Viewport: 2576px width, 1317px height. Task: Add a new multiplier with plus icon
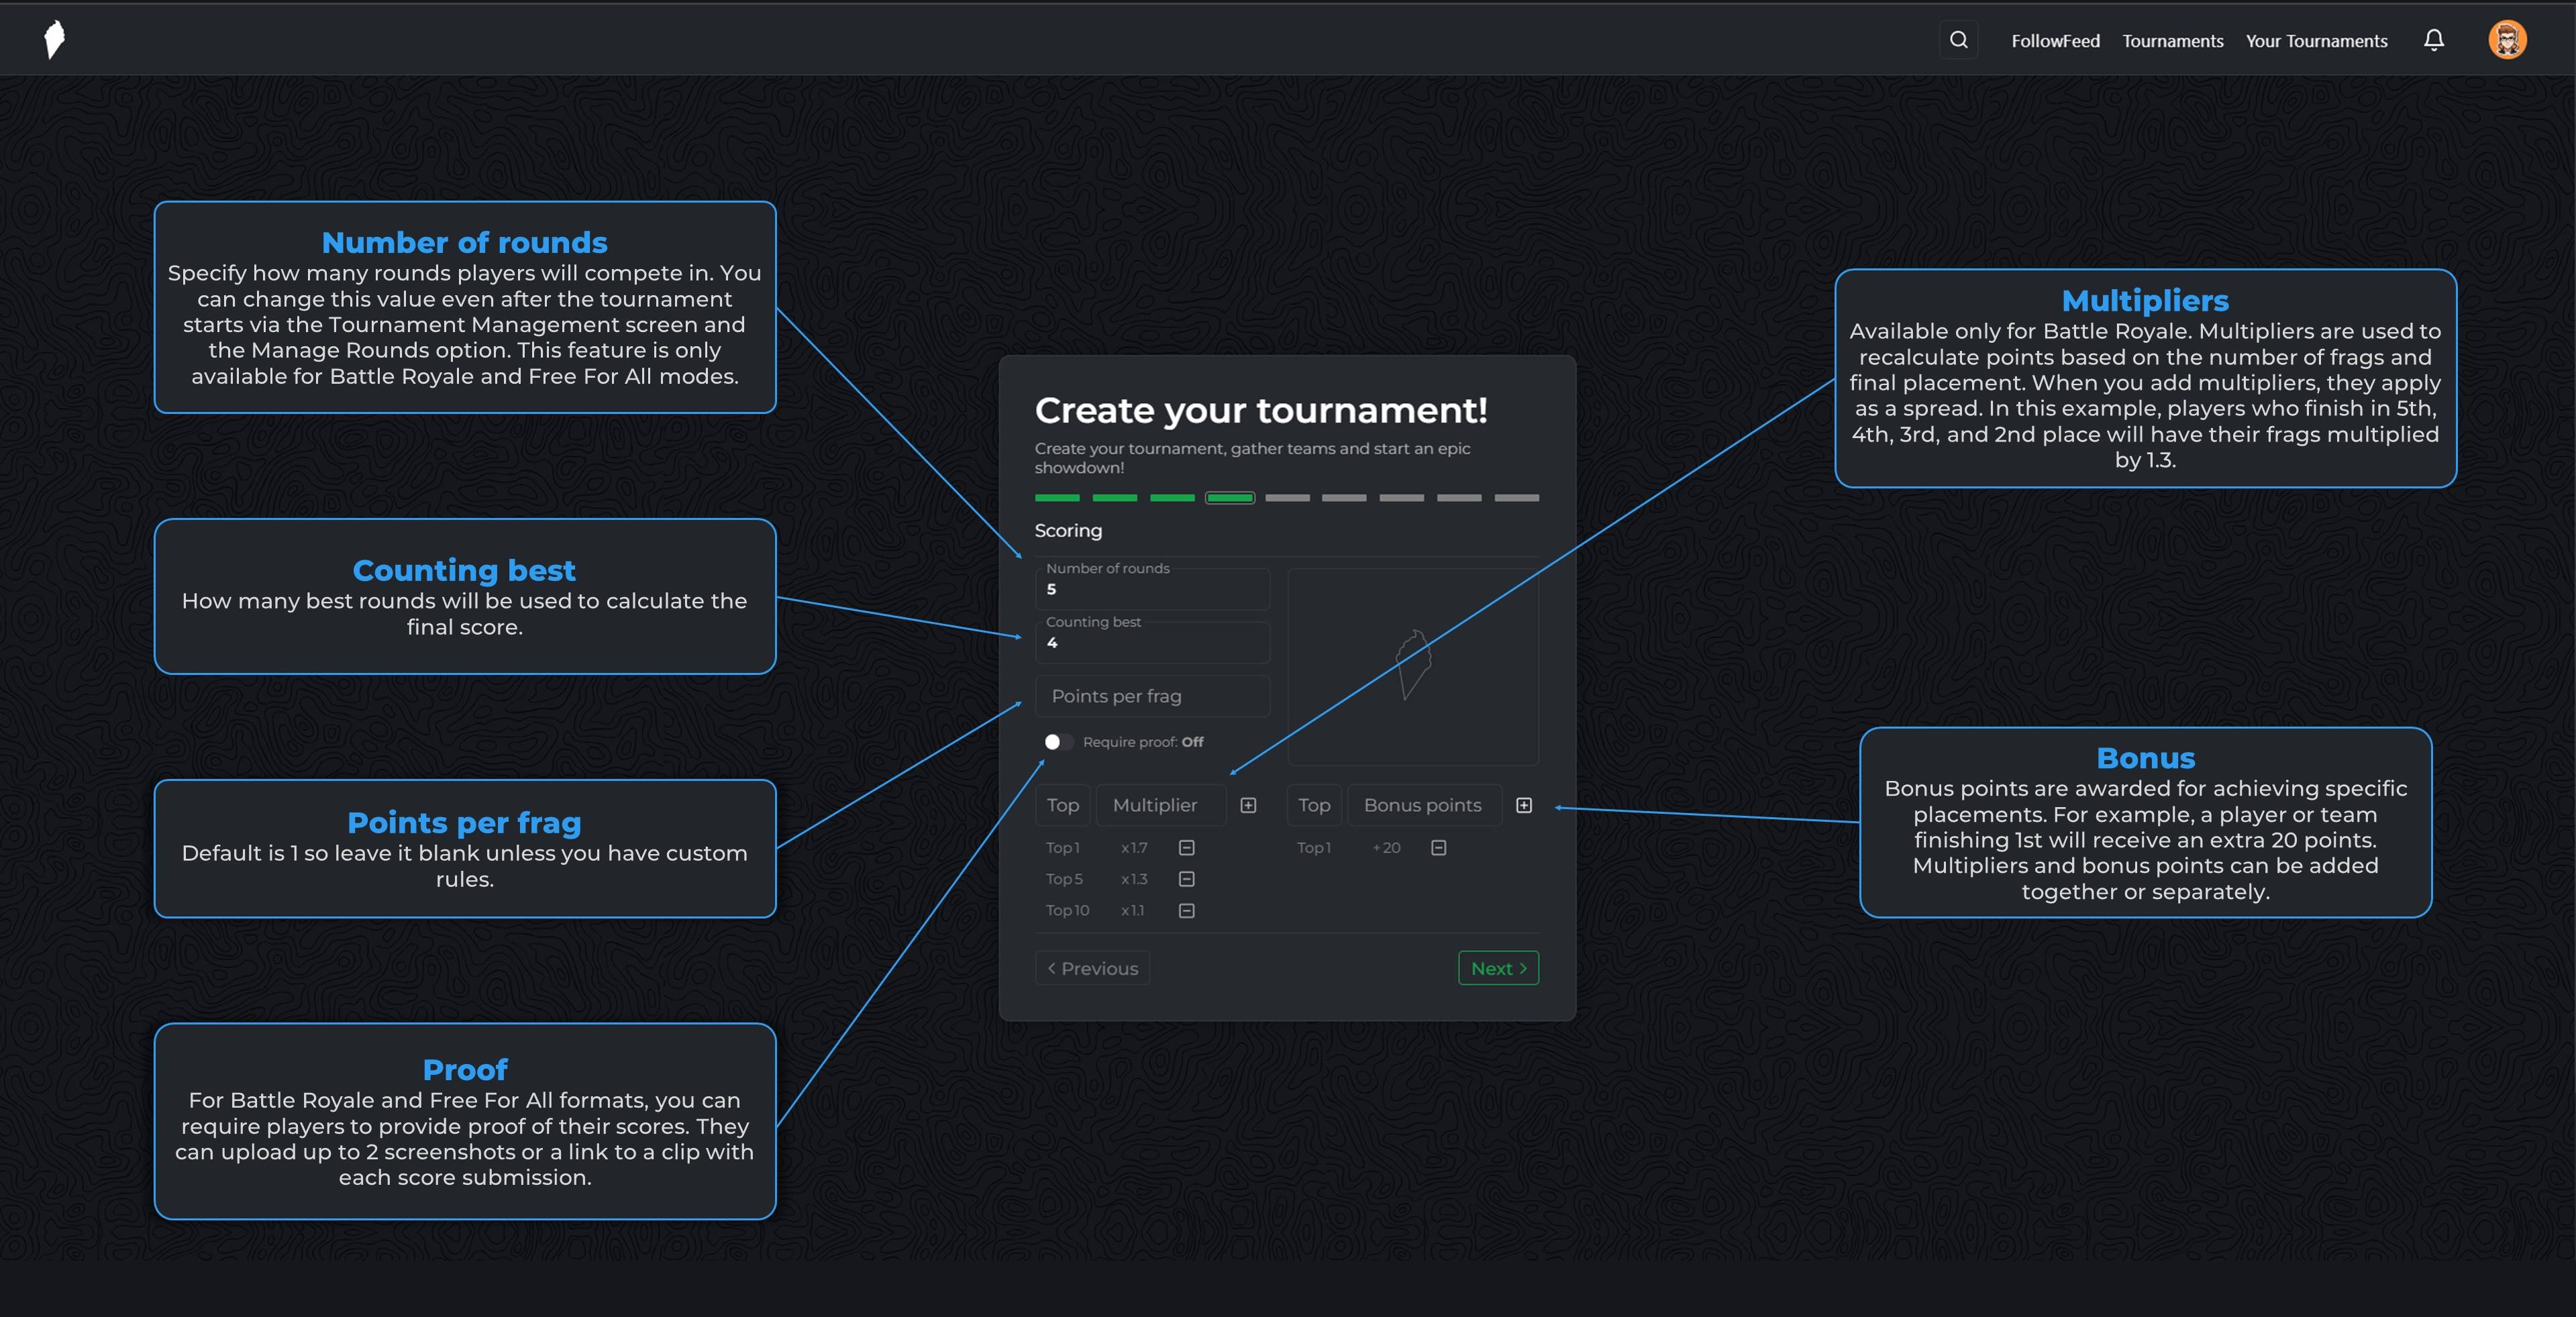[x=1248, y=805]
